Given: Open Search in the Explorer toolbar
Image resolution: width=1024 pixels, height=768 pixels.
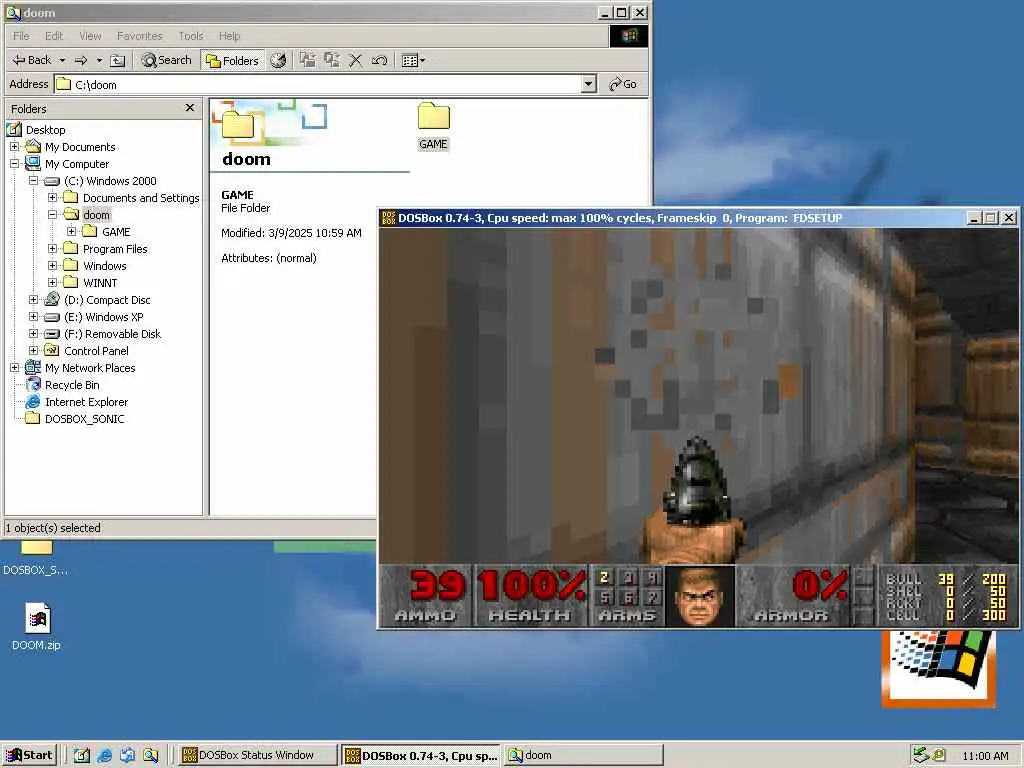Looking at the screenshot, I should click(x=167, y=60).
